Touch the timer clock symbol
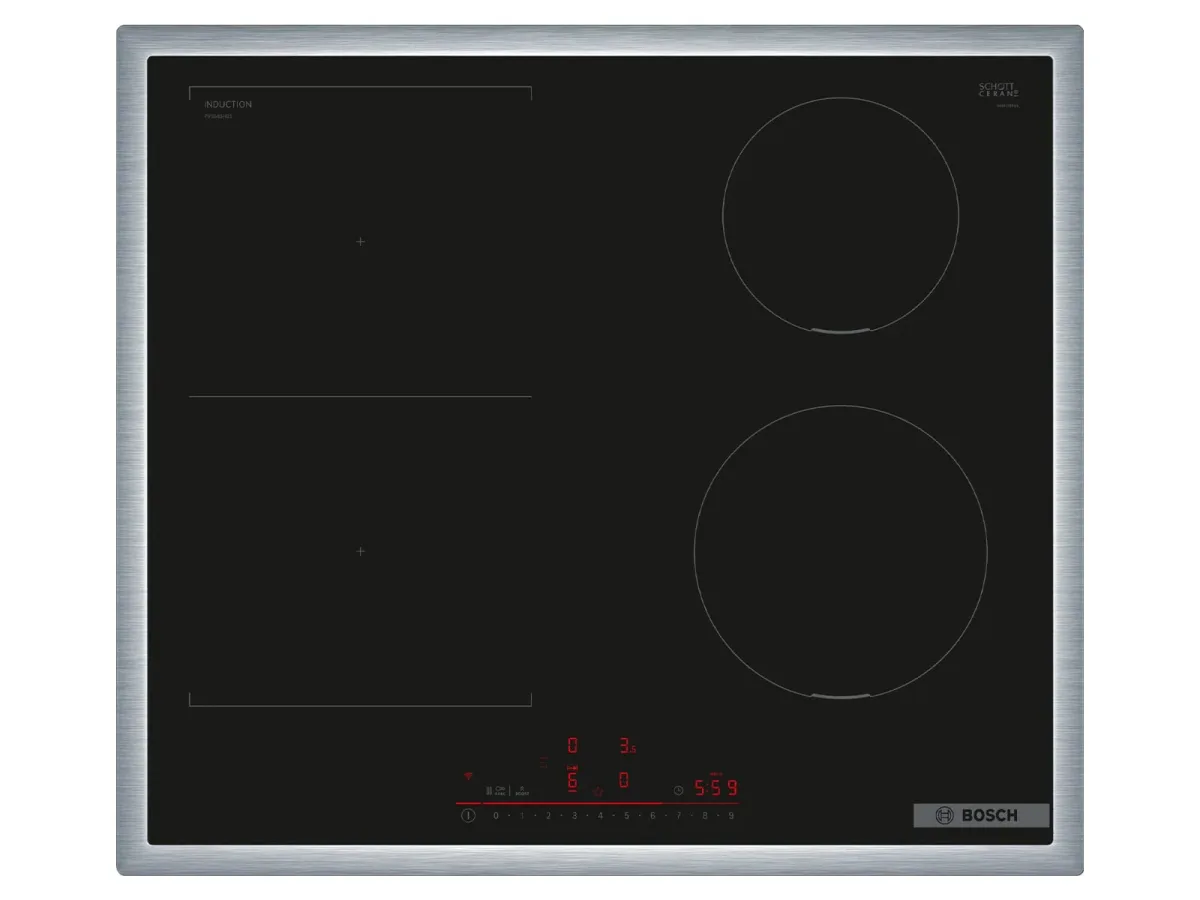The width and height of the screenshot is (1200, 900). pos(679,790)
